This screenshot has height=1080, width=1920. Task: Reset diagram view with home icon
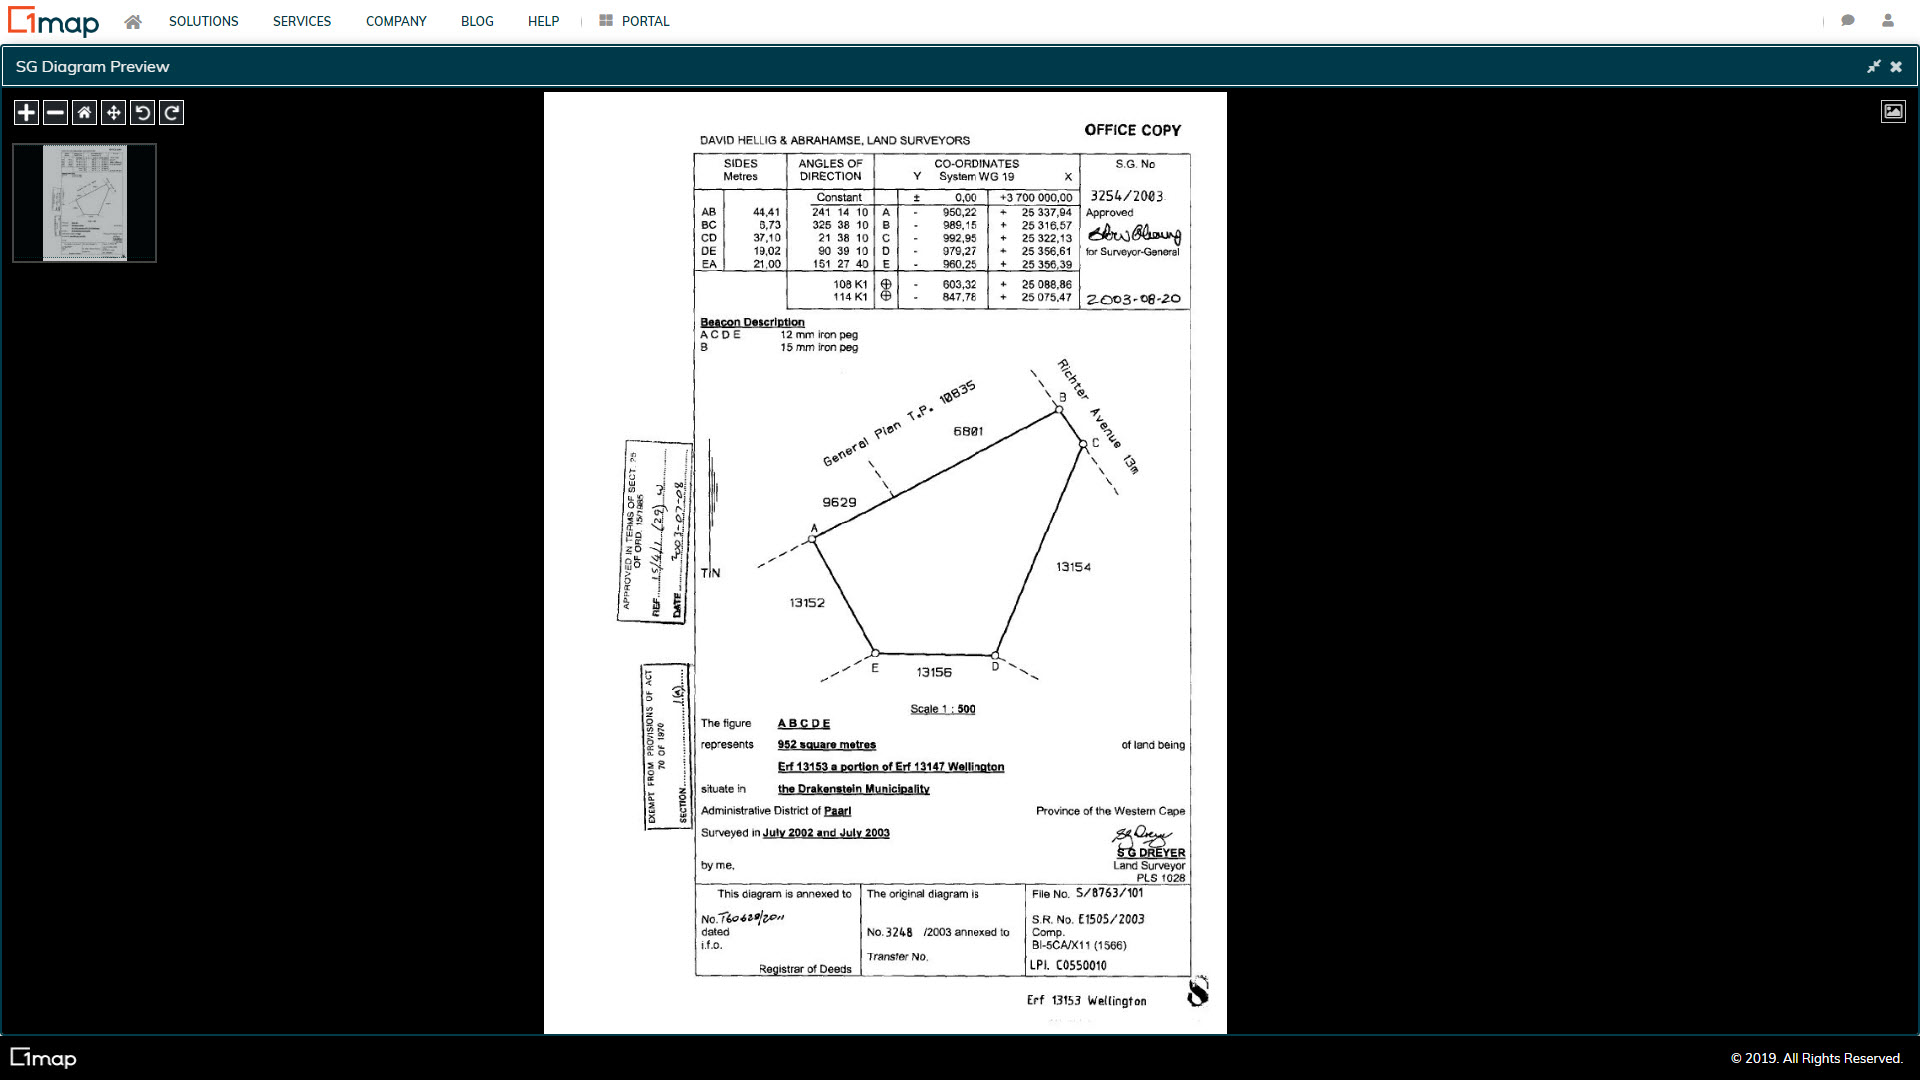(x=84, y=113)
